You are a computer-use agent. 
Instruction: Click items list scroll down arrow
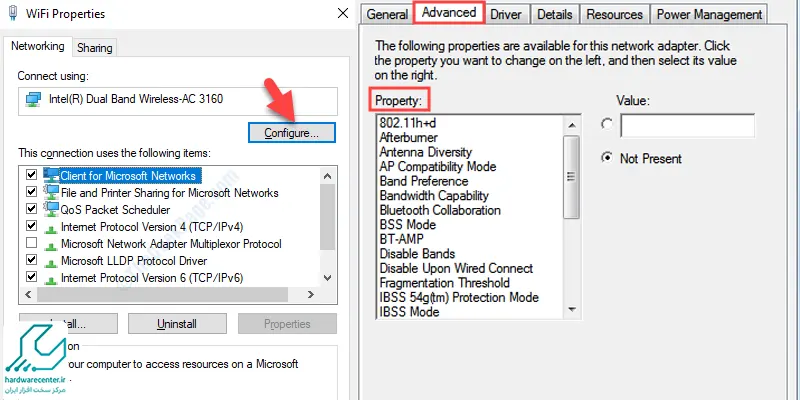point(328,278)
